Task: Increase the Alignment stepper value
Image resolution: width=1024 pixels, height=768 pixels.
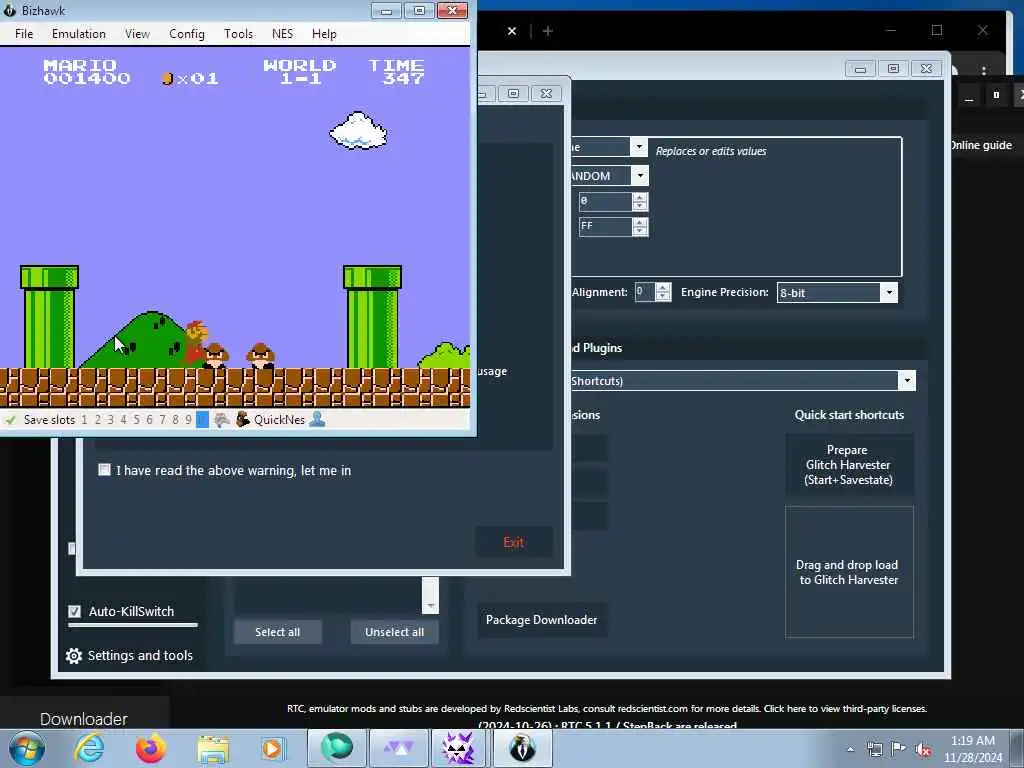Action: (663, 287)
